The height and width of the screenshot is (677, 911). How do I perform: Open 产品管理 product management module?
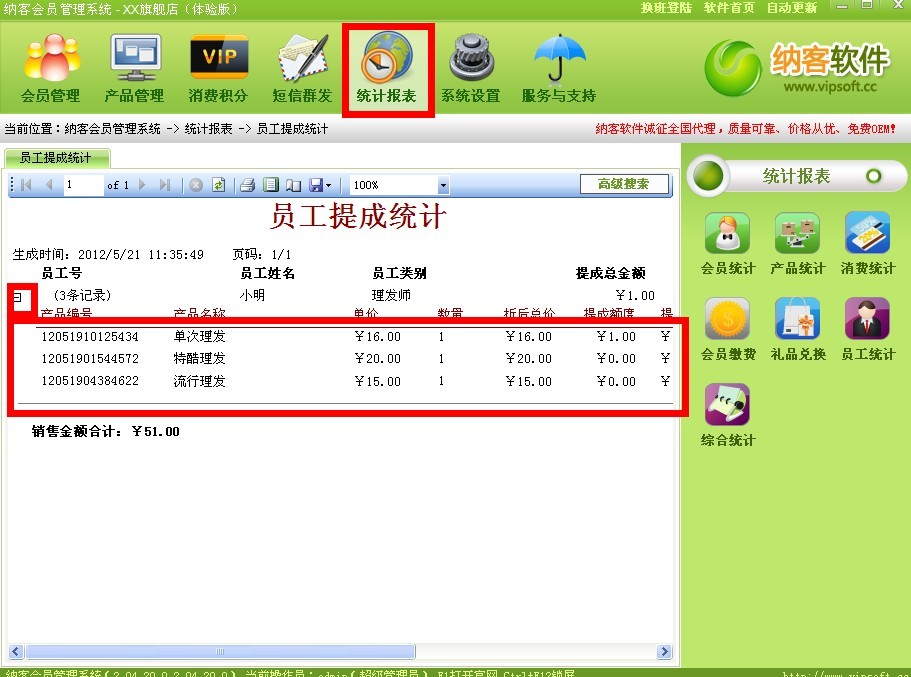(x=134, y=68)
